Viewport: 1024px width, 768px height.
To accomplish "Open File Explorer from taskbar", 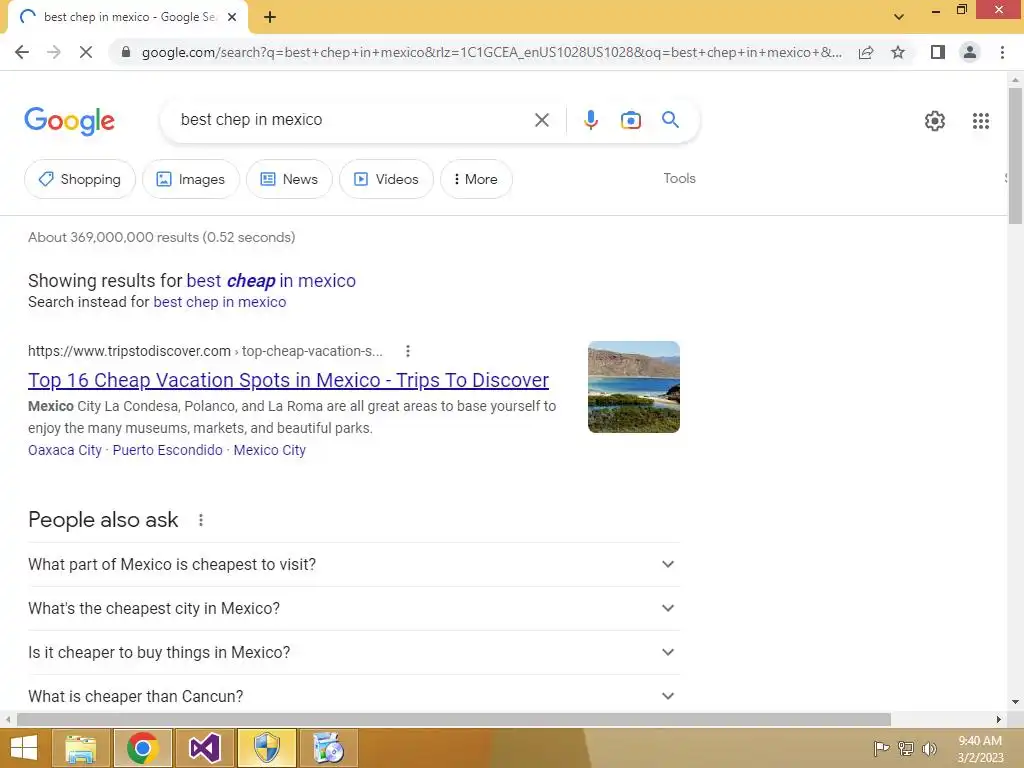I will click(80, 748).
